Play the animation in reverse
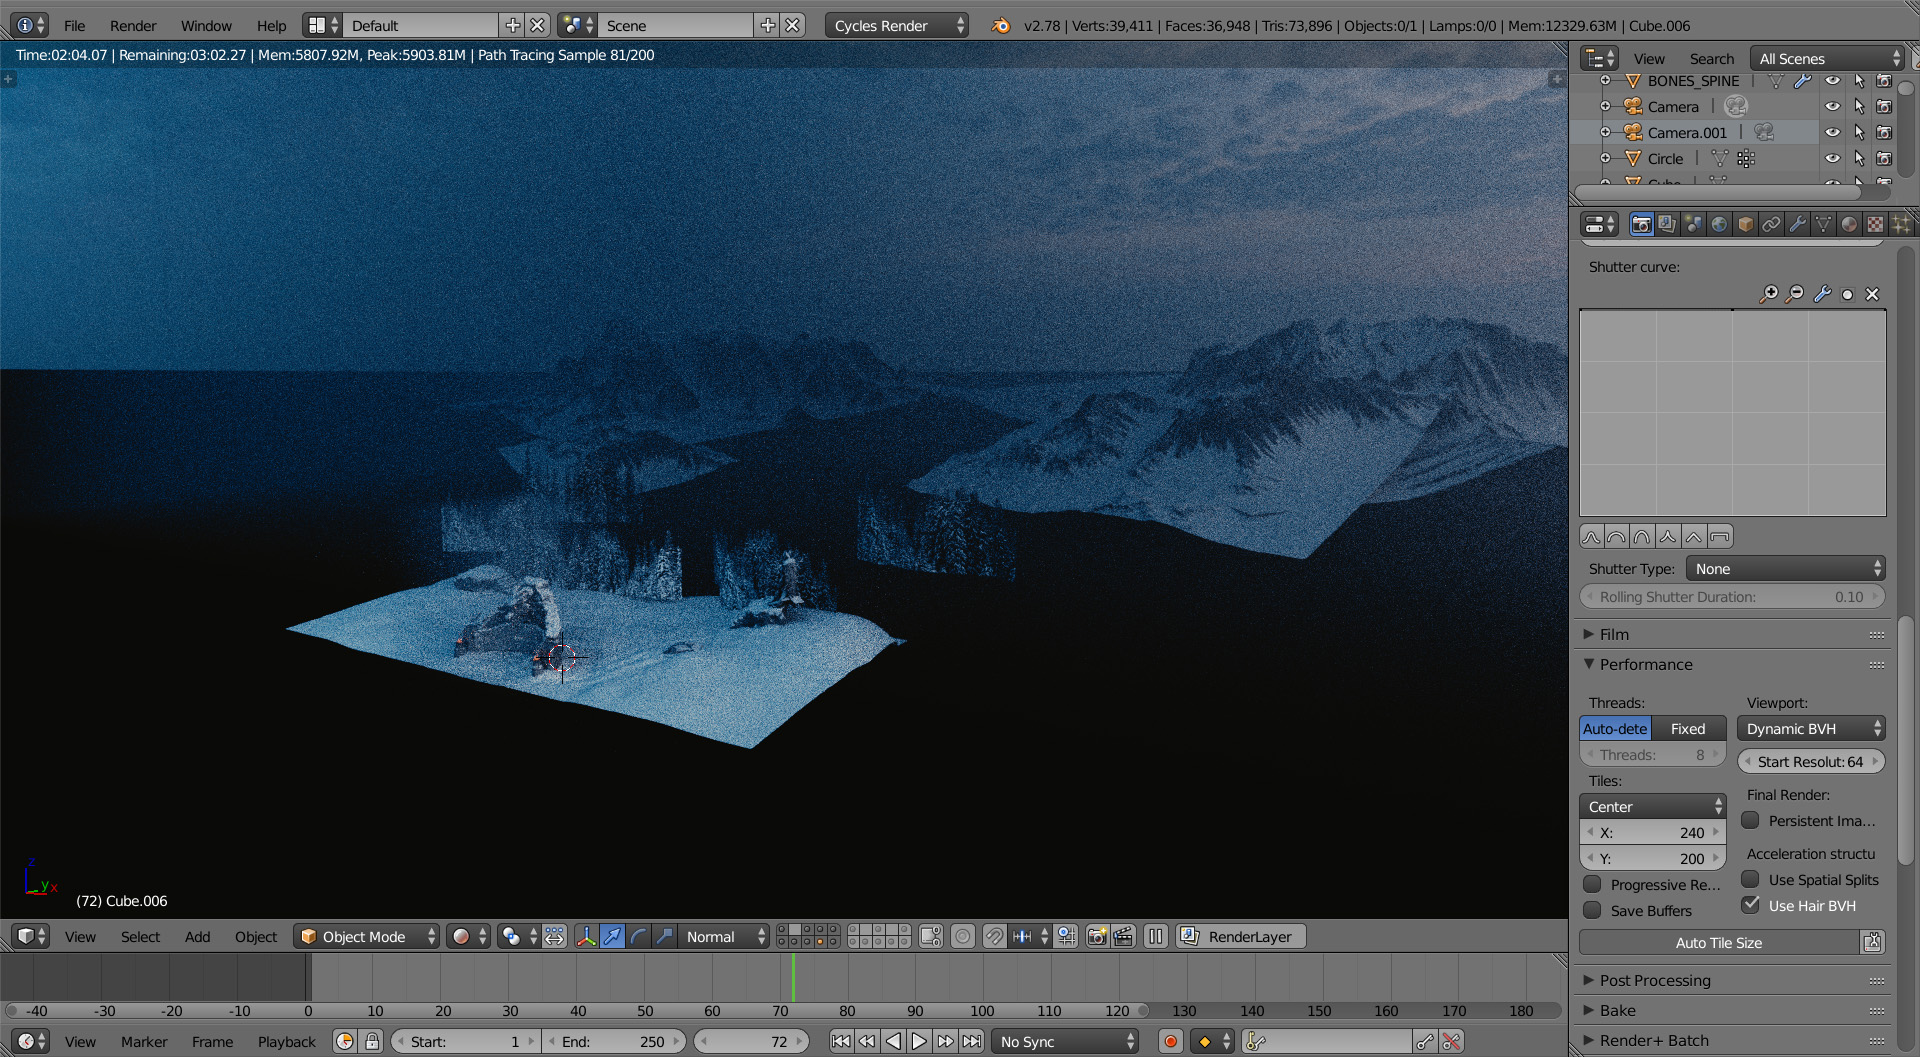The height and width of the screenshot is (1057, 1920). 893,1041
